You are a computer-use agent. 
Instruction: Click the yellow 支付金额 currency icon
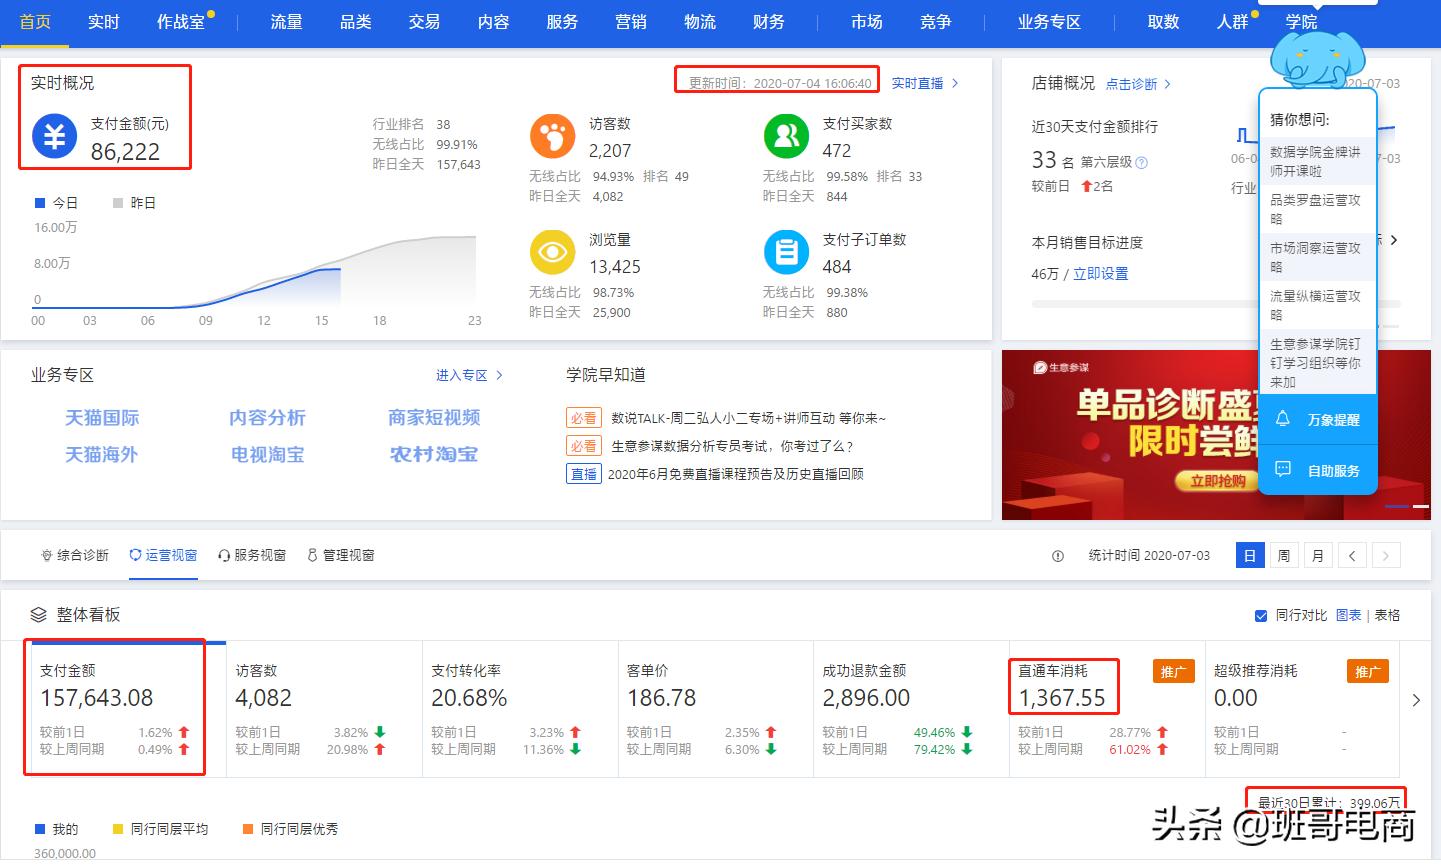click(54, 137)
